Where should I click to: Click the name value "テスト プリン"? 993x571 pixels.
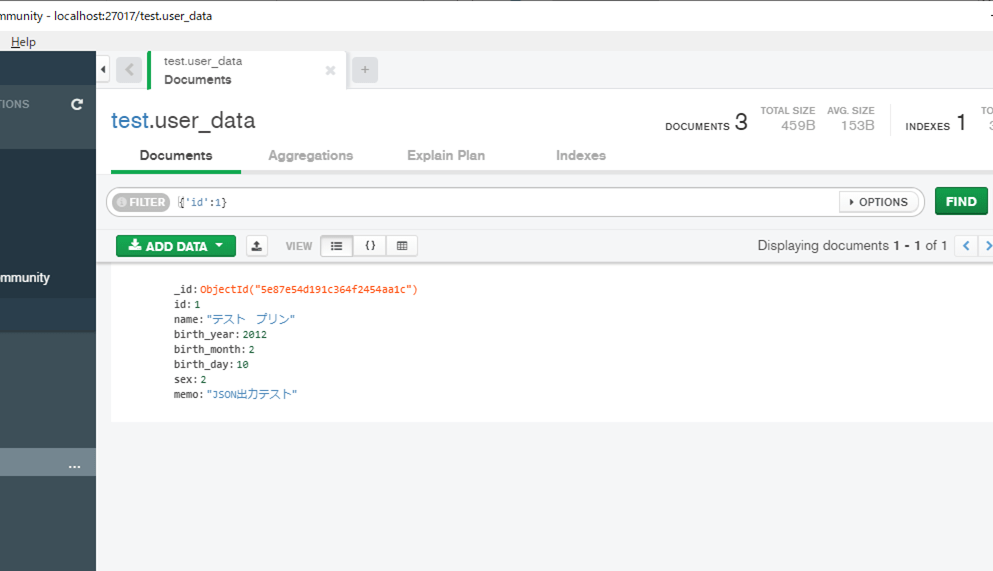point(251,319)
